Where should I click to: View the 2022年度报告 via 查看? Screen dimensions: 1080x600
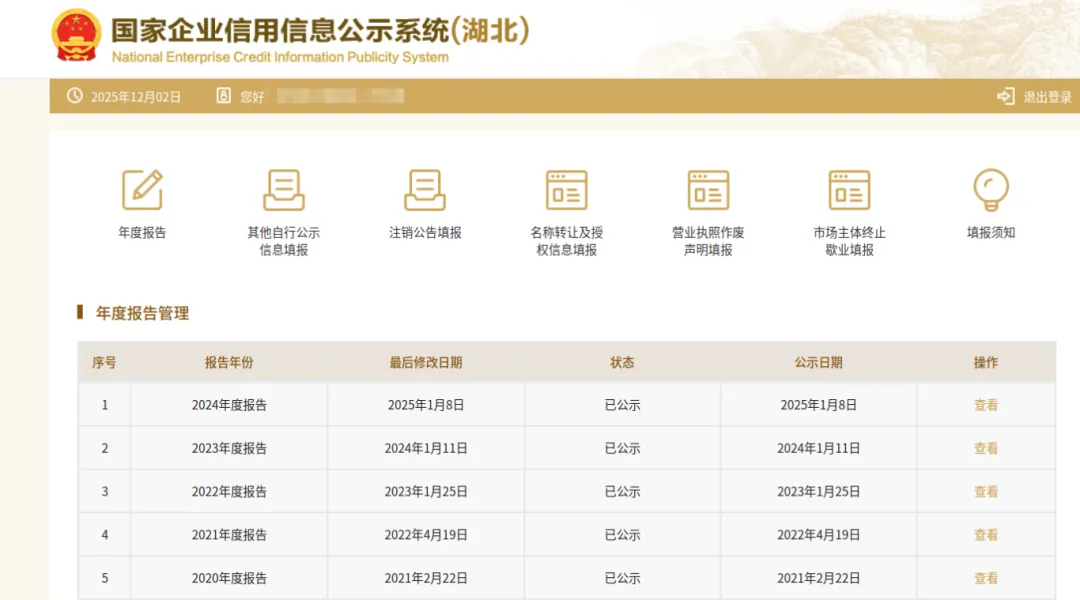(986, 492)
